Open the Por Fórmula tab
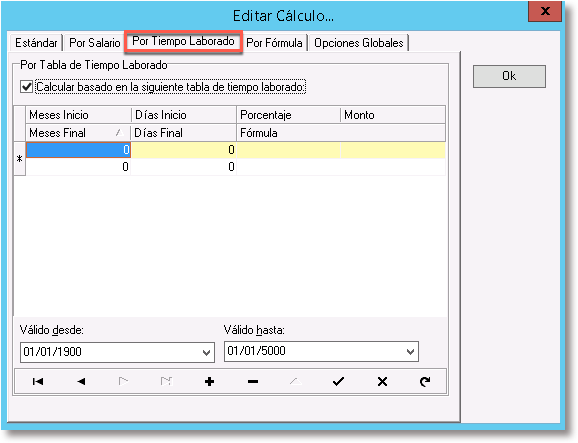Screen dimensions: 578x443 [x=274, y=43]
